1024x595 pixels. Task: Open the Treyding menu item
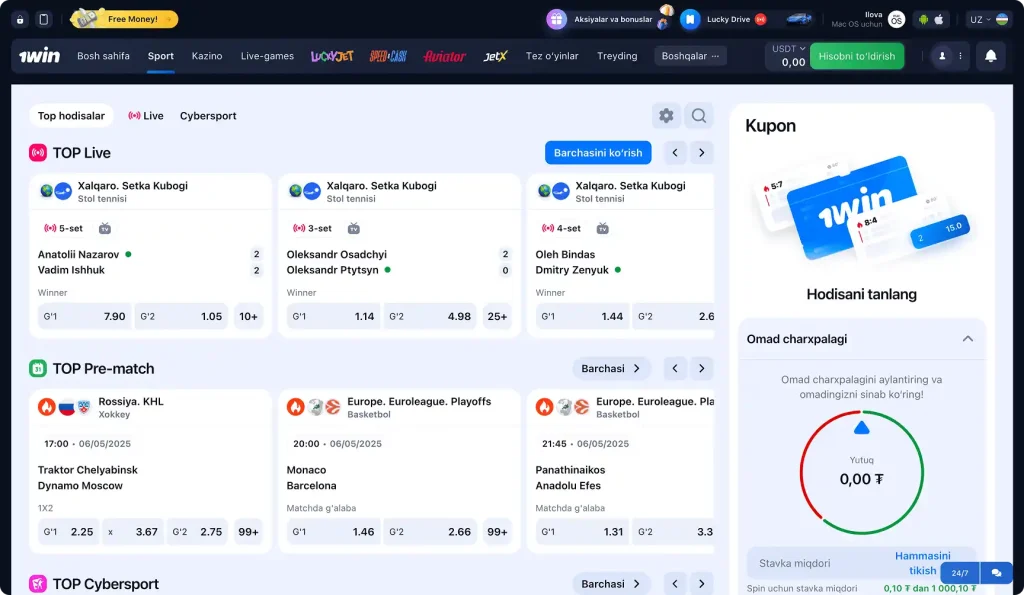(617, 56)
